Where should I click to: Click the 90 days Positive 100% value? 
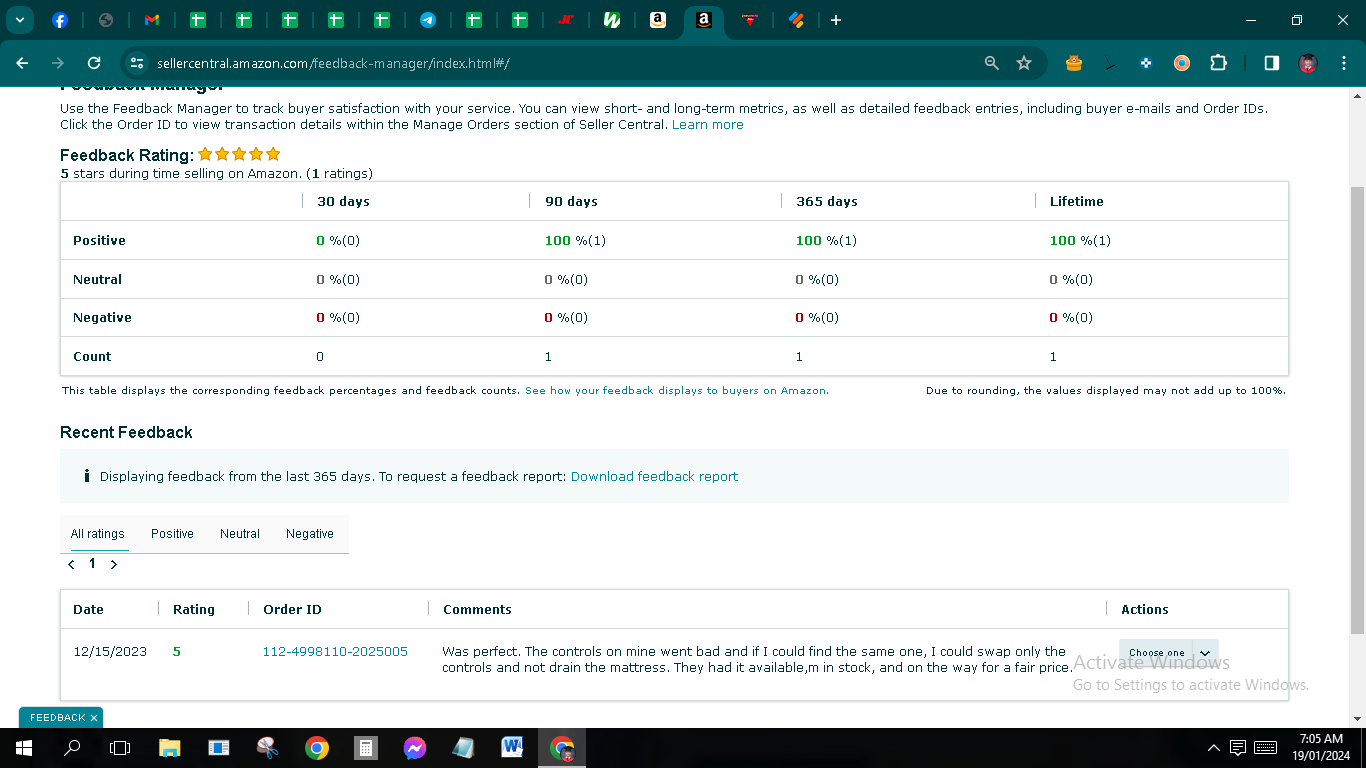[x=575, y=241]
